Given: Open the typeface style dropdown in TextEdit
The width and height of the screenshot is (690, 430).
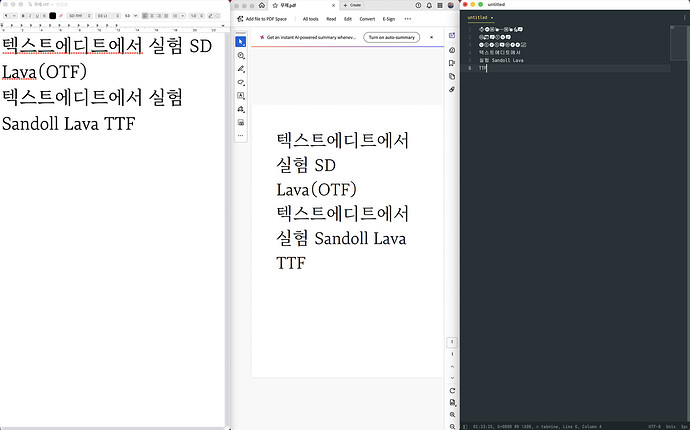Looking at the screenshot, I should [x=108, y=16].
